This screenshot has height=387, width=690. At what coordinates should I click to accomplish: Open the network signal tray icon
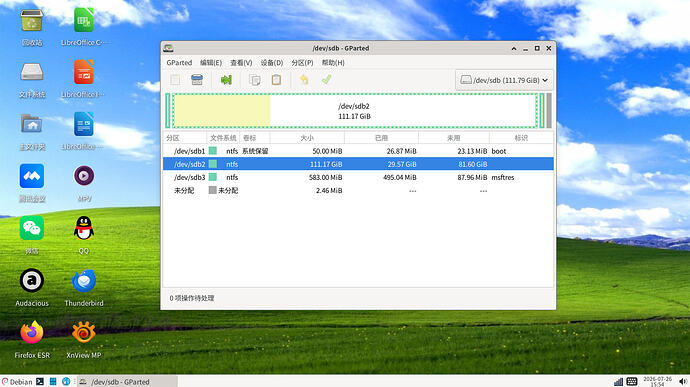click(x=618, y=382)
